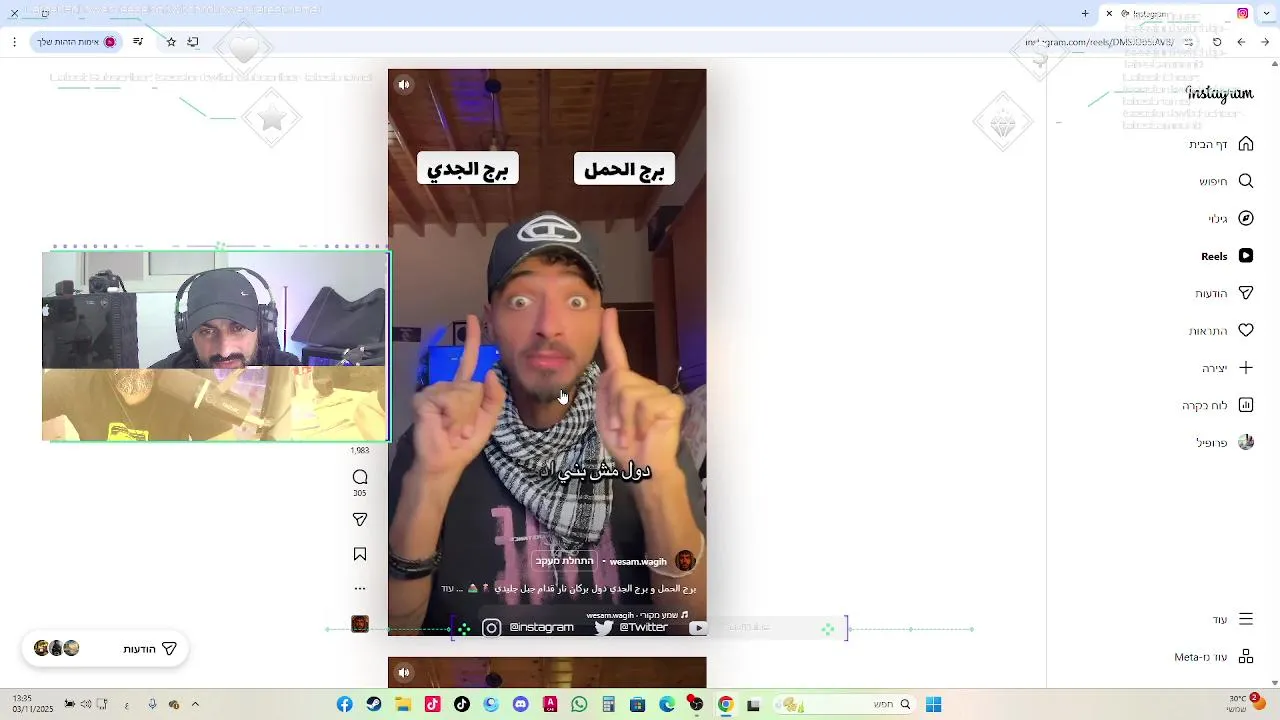Open the reel's three-dots options
Screen dimensions: 1280x720
[360, 588]
